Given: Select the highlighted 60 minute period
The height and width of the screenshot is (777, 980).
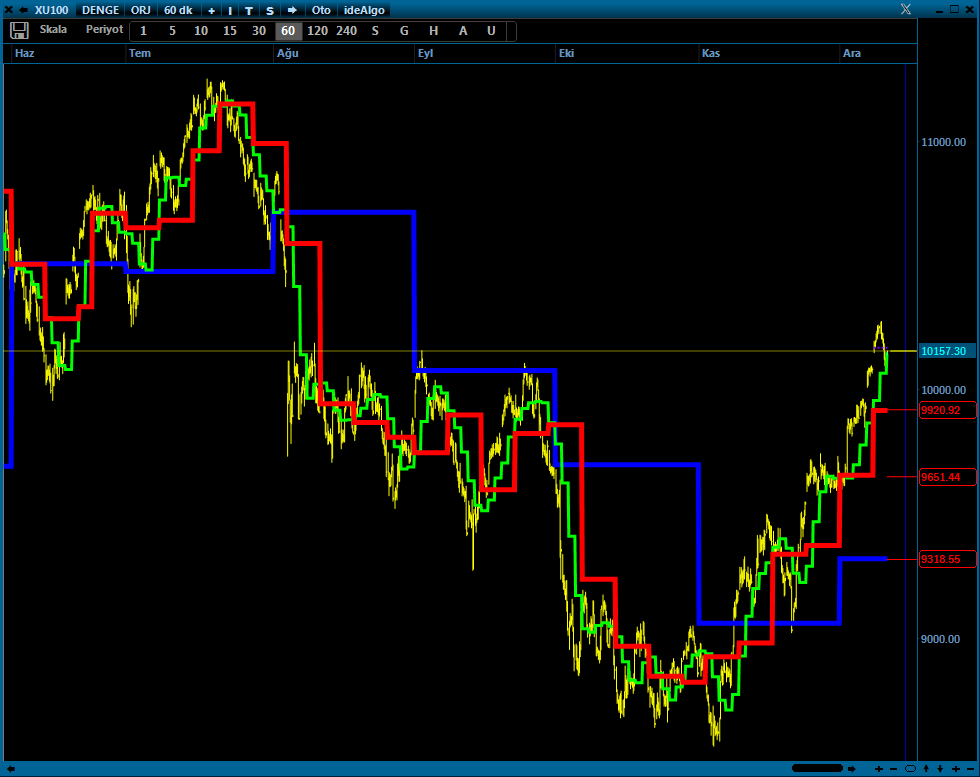Looking at the screenshot, I should coord(288,31).
